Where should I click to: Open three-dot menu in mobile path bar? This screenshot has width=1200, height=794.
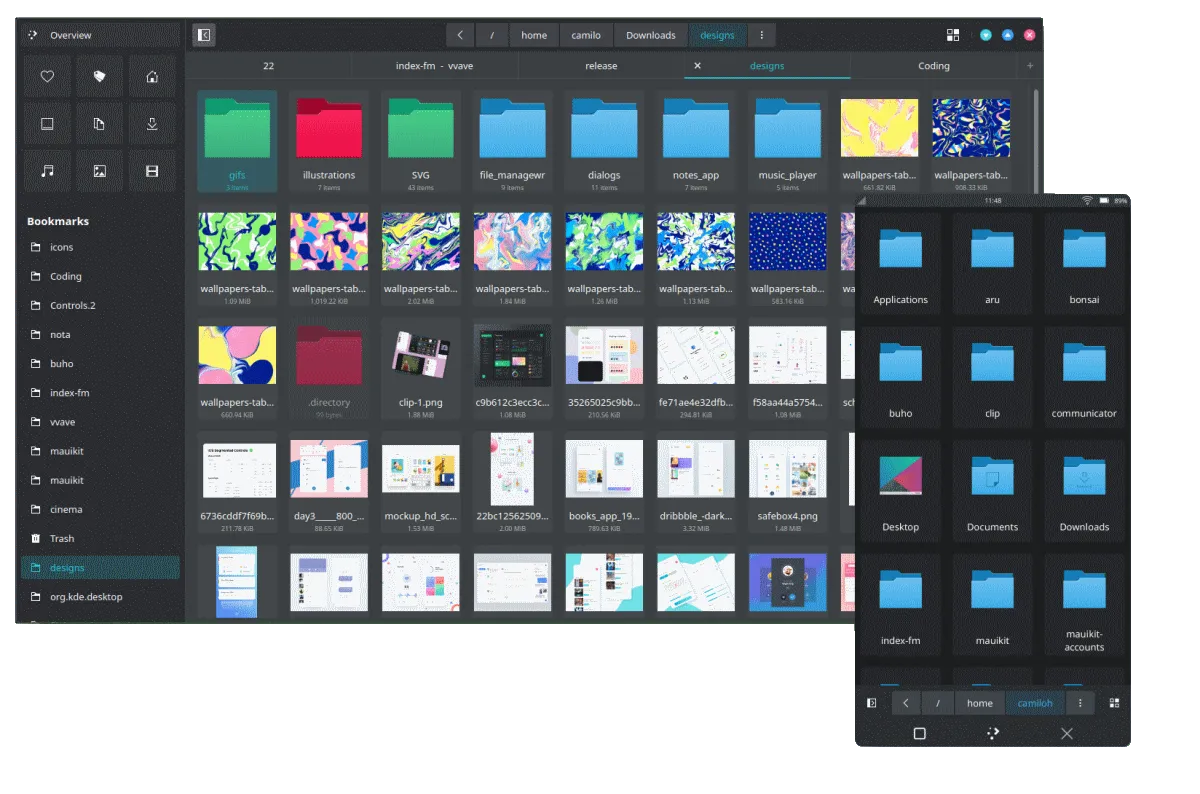1080,703
